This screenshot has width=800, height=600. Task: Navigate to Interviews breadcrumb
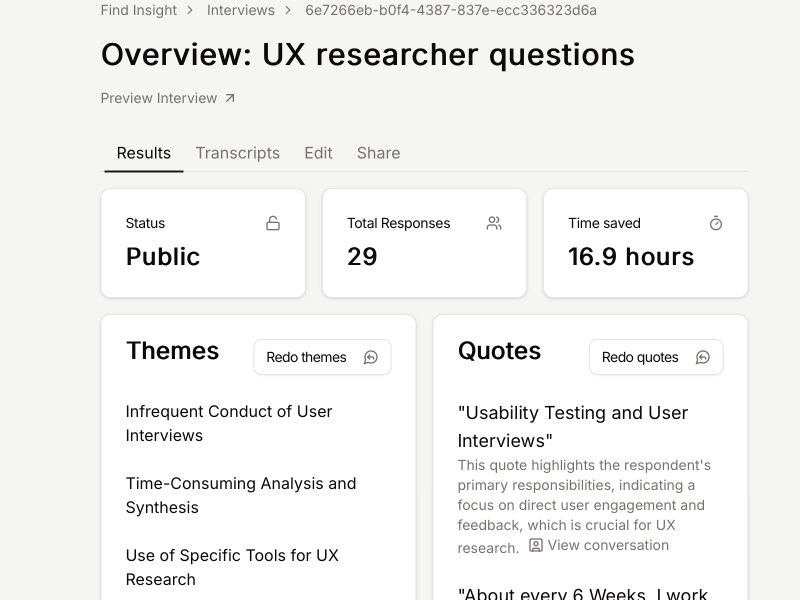pyautogui.click(x=241, y=10)
